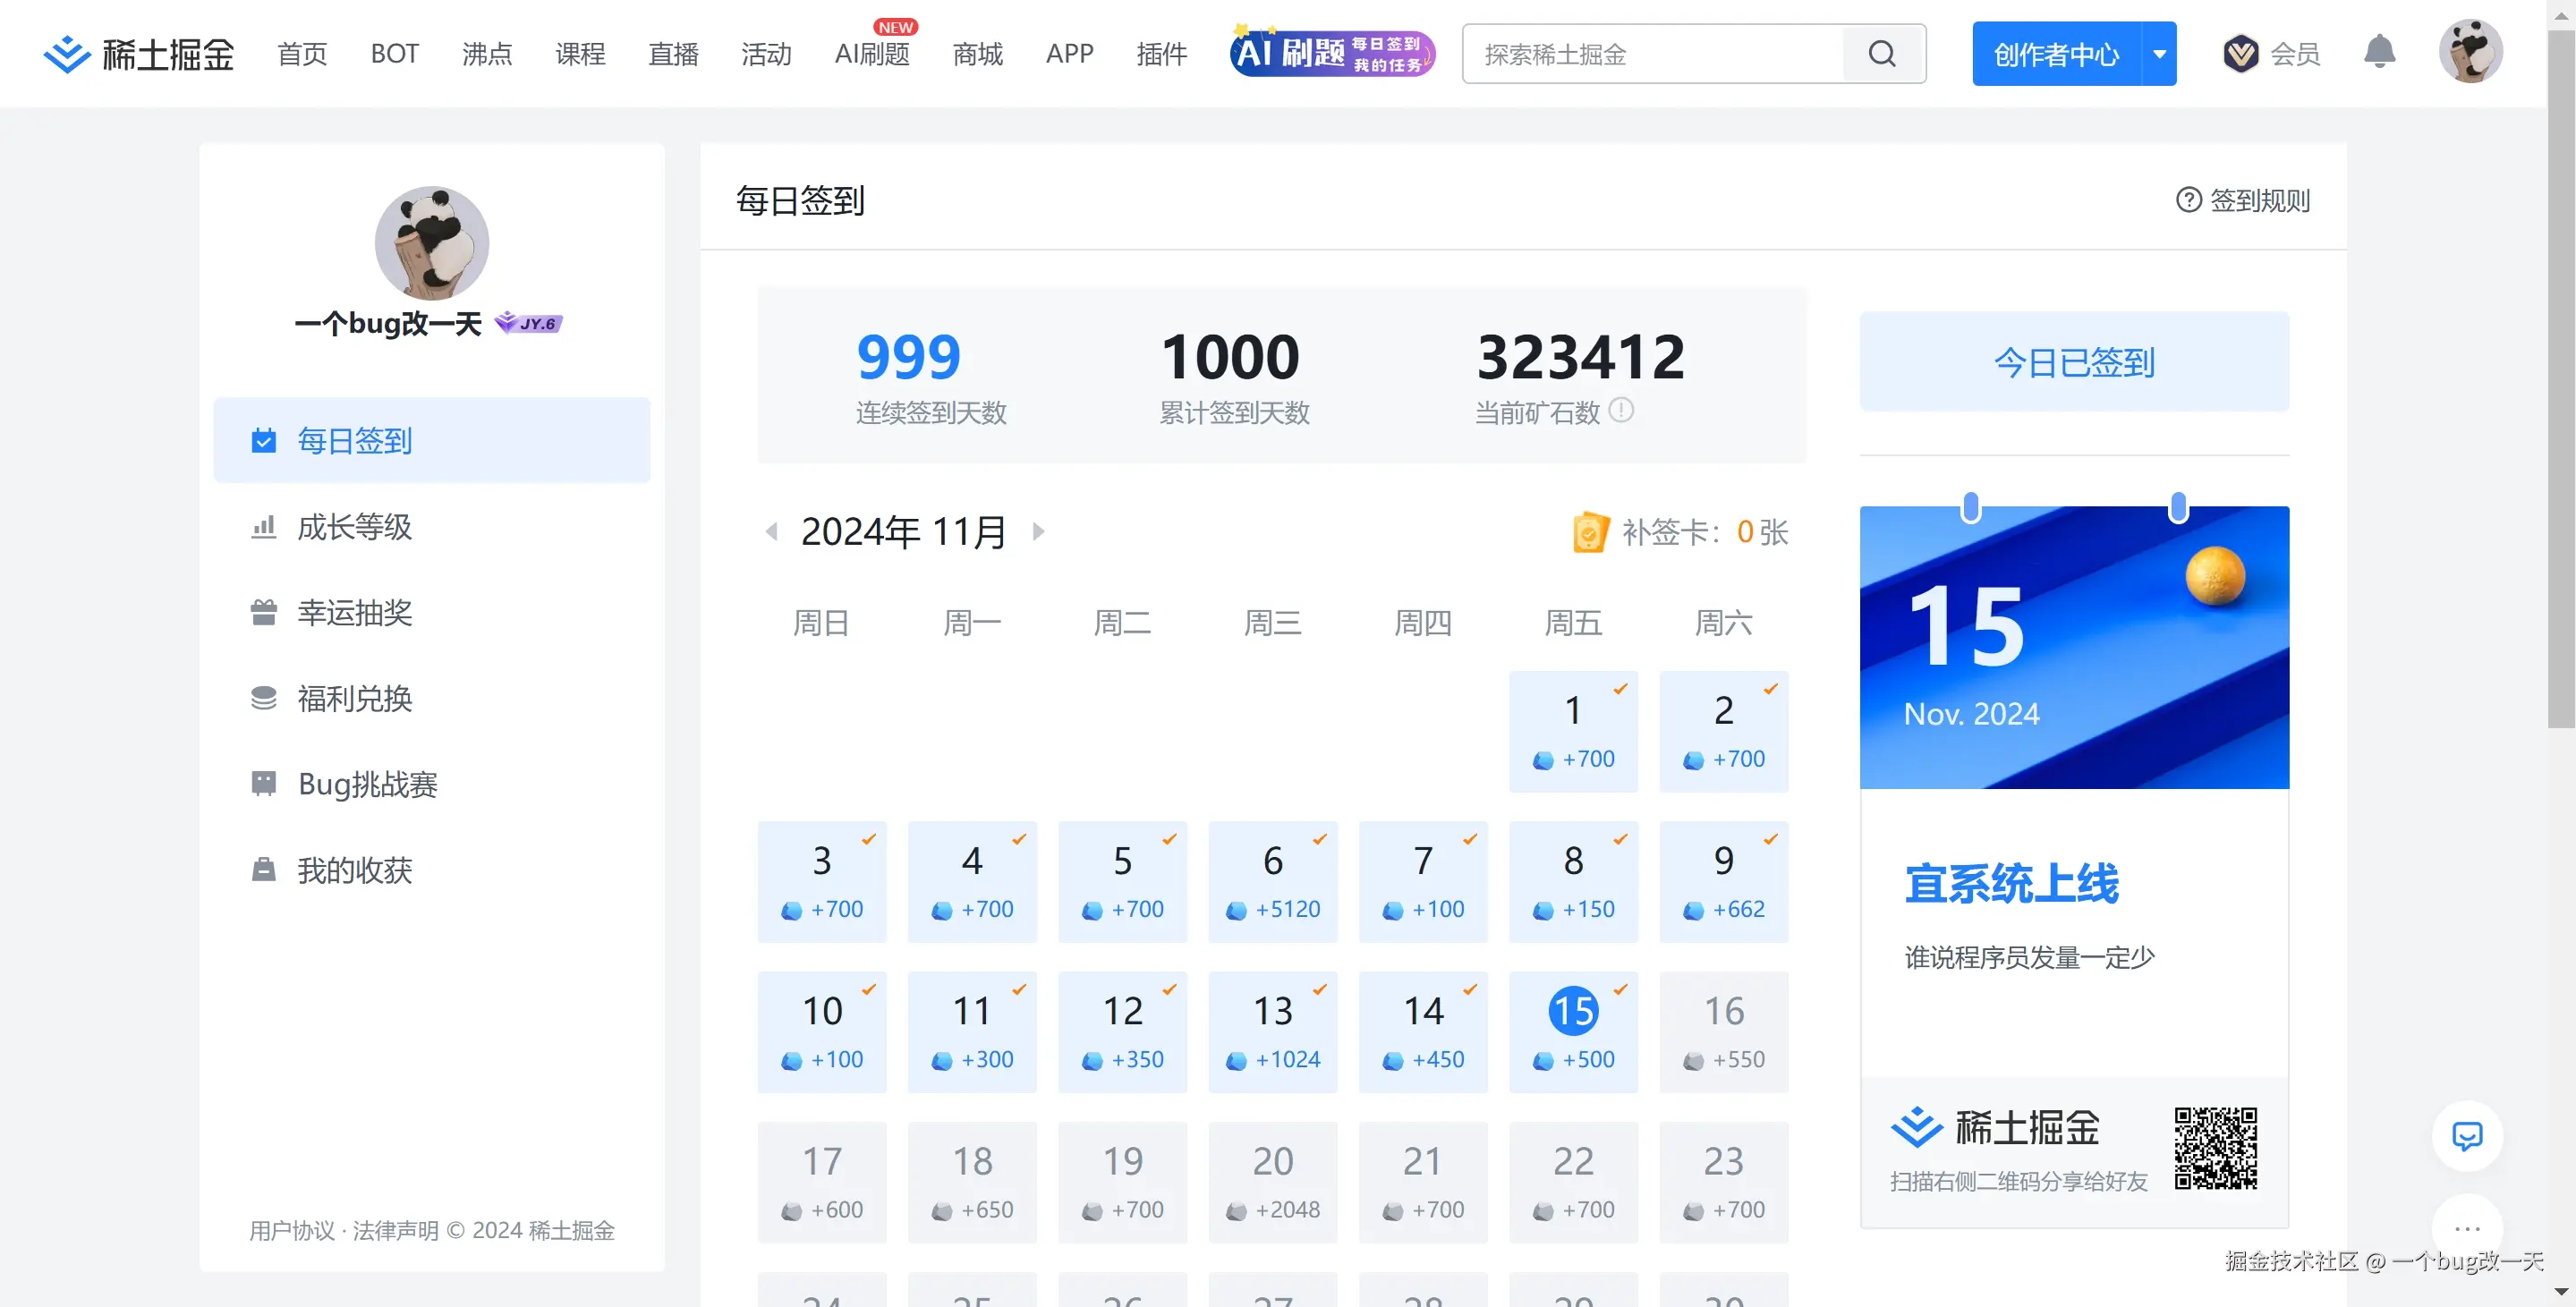Switch to the 商城 navigation tab

tap(977, 53)
